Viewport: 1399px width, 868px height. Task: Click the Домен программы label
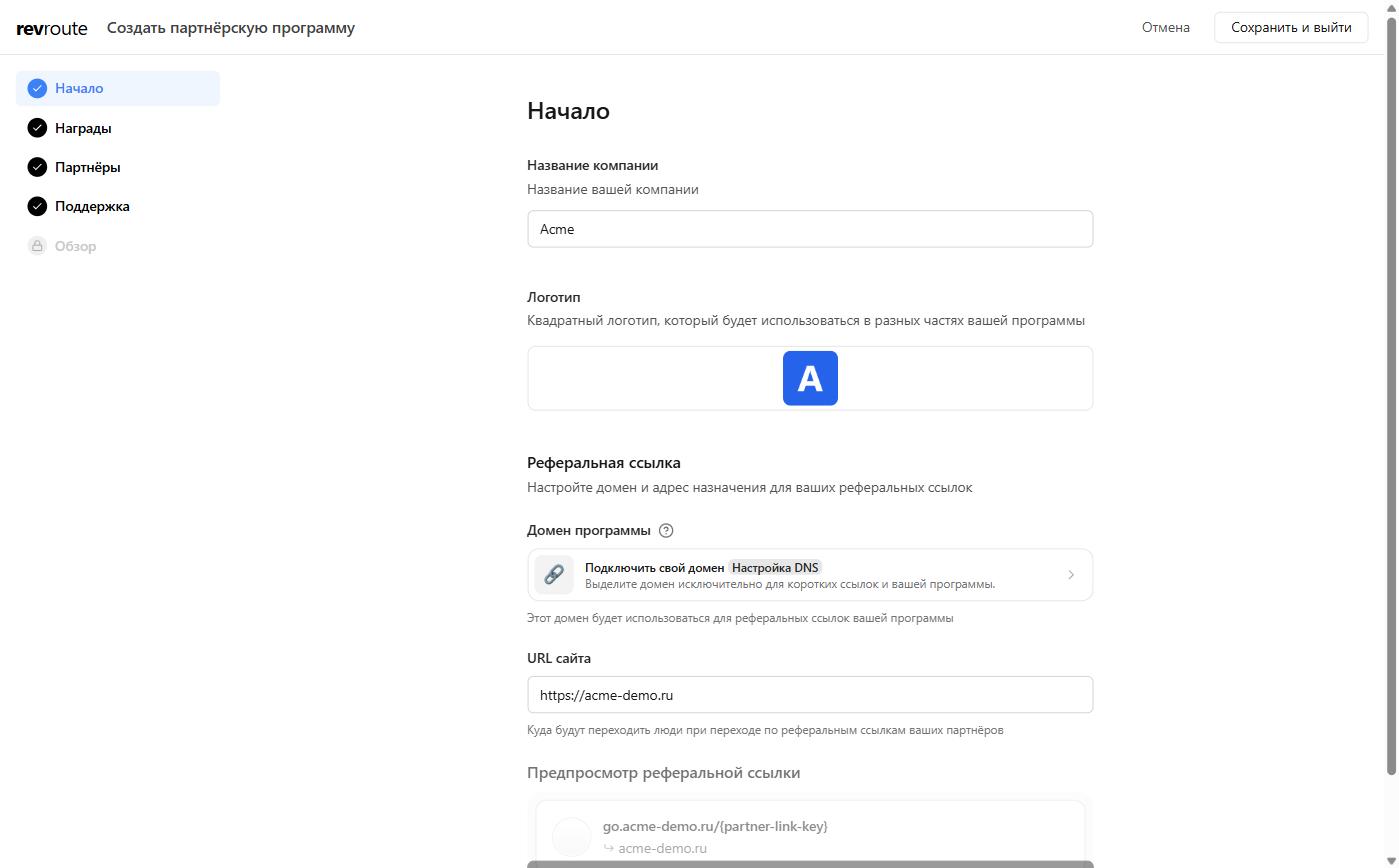[589, 531]
